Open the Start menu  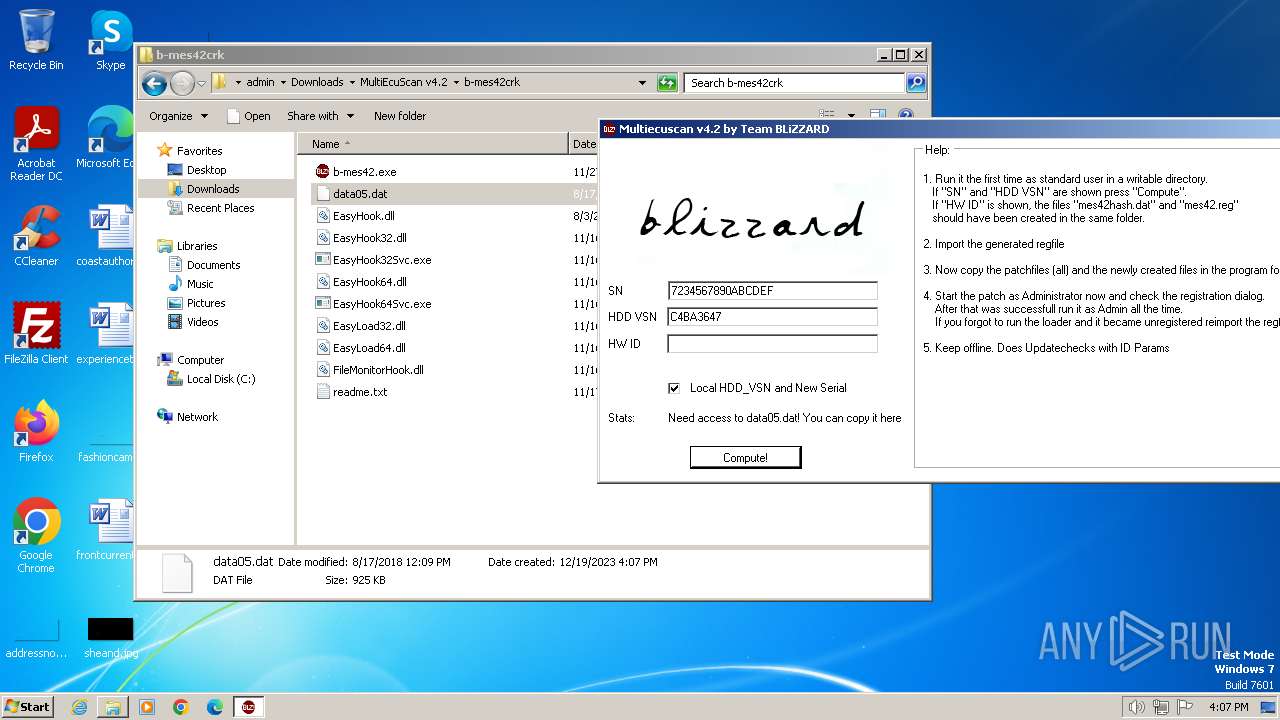27,707
